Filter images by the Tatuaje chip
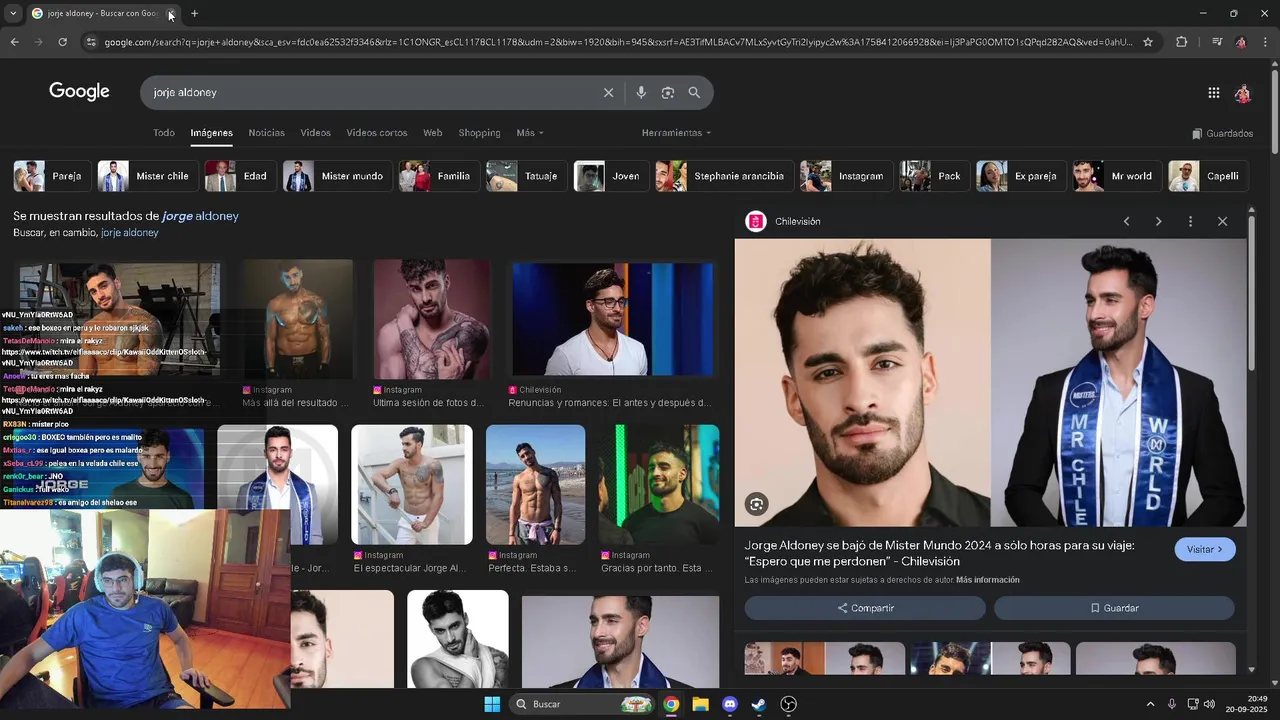 pyautogui.click(x=525, y=176)
